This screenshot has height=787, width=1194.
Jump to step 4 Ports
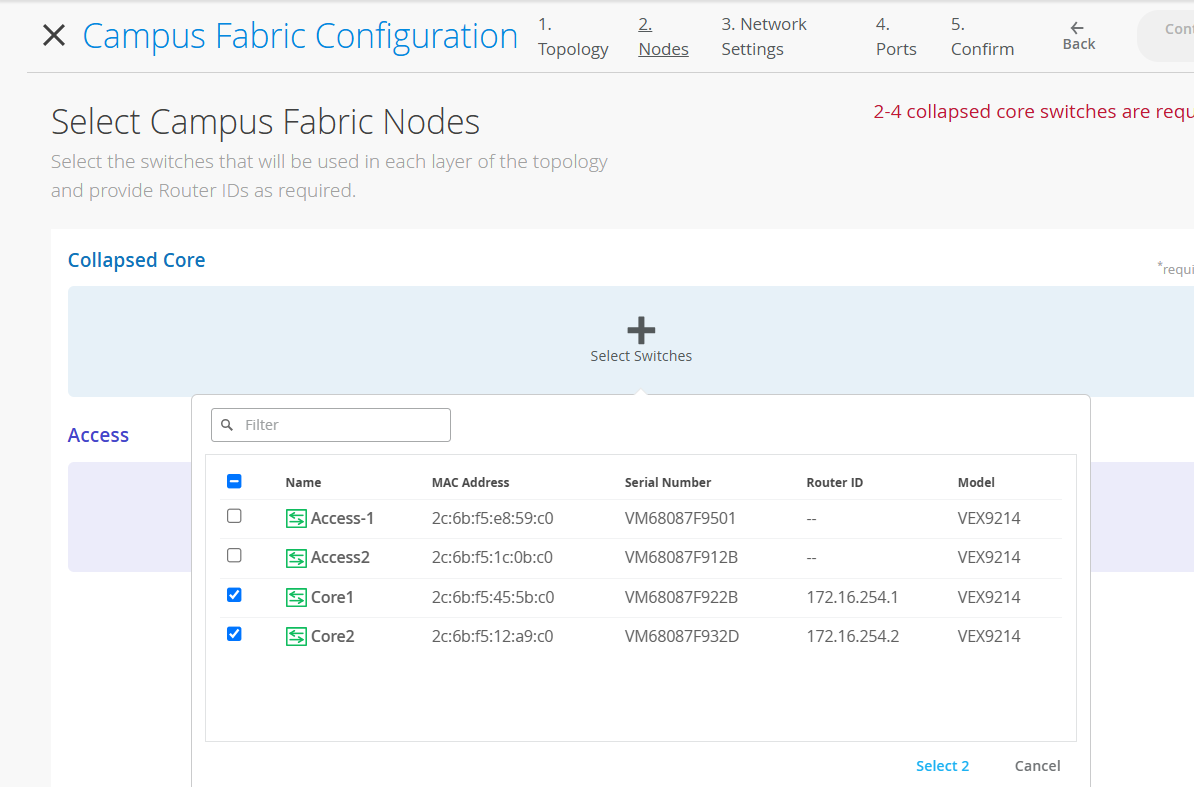tap(895, 37)
